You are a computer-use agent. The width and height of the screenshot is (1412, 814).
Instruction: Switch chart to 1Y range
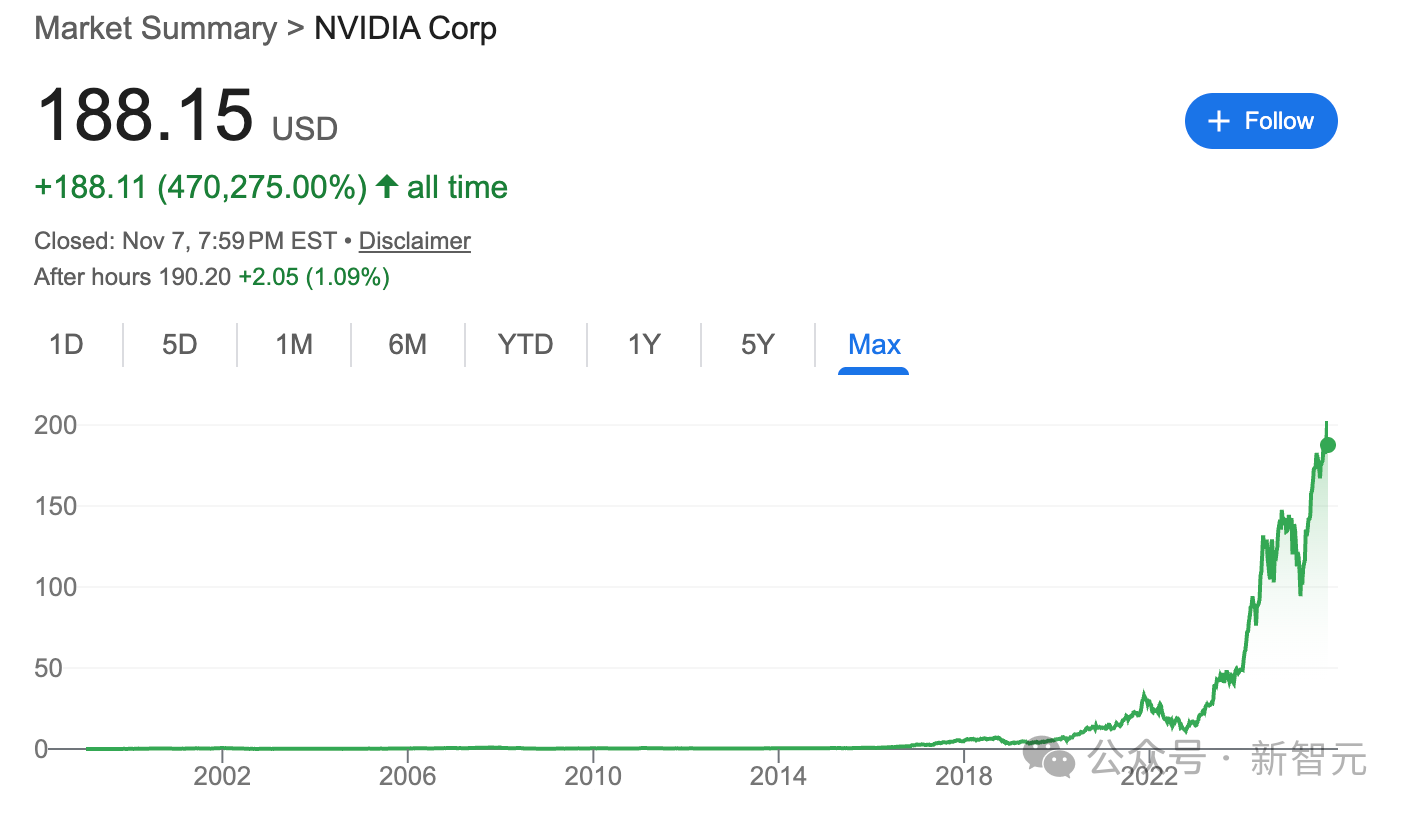(644, 345)
